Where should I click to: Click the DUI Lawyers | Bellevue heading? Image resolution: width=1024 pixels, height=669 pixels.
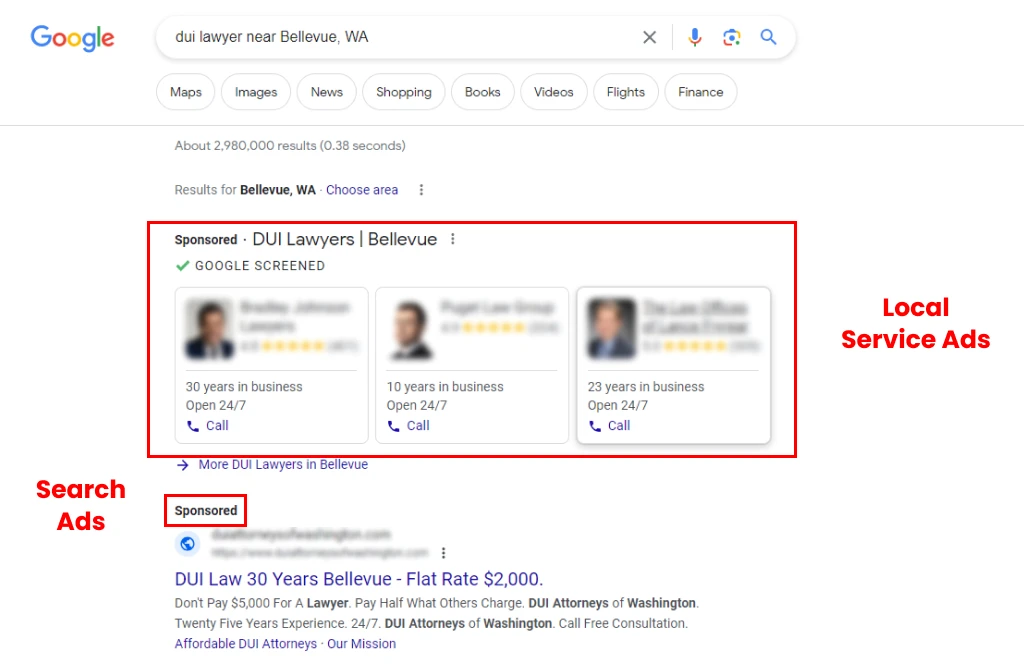click(x=345, y=239)
